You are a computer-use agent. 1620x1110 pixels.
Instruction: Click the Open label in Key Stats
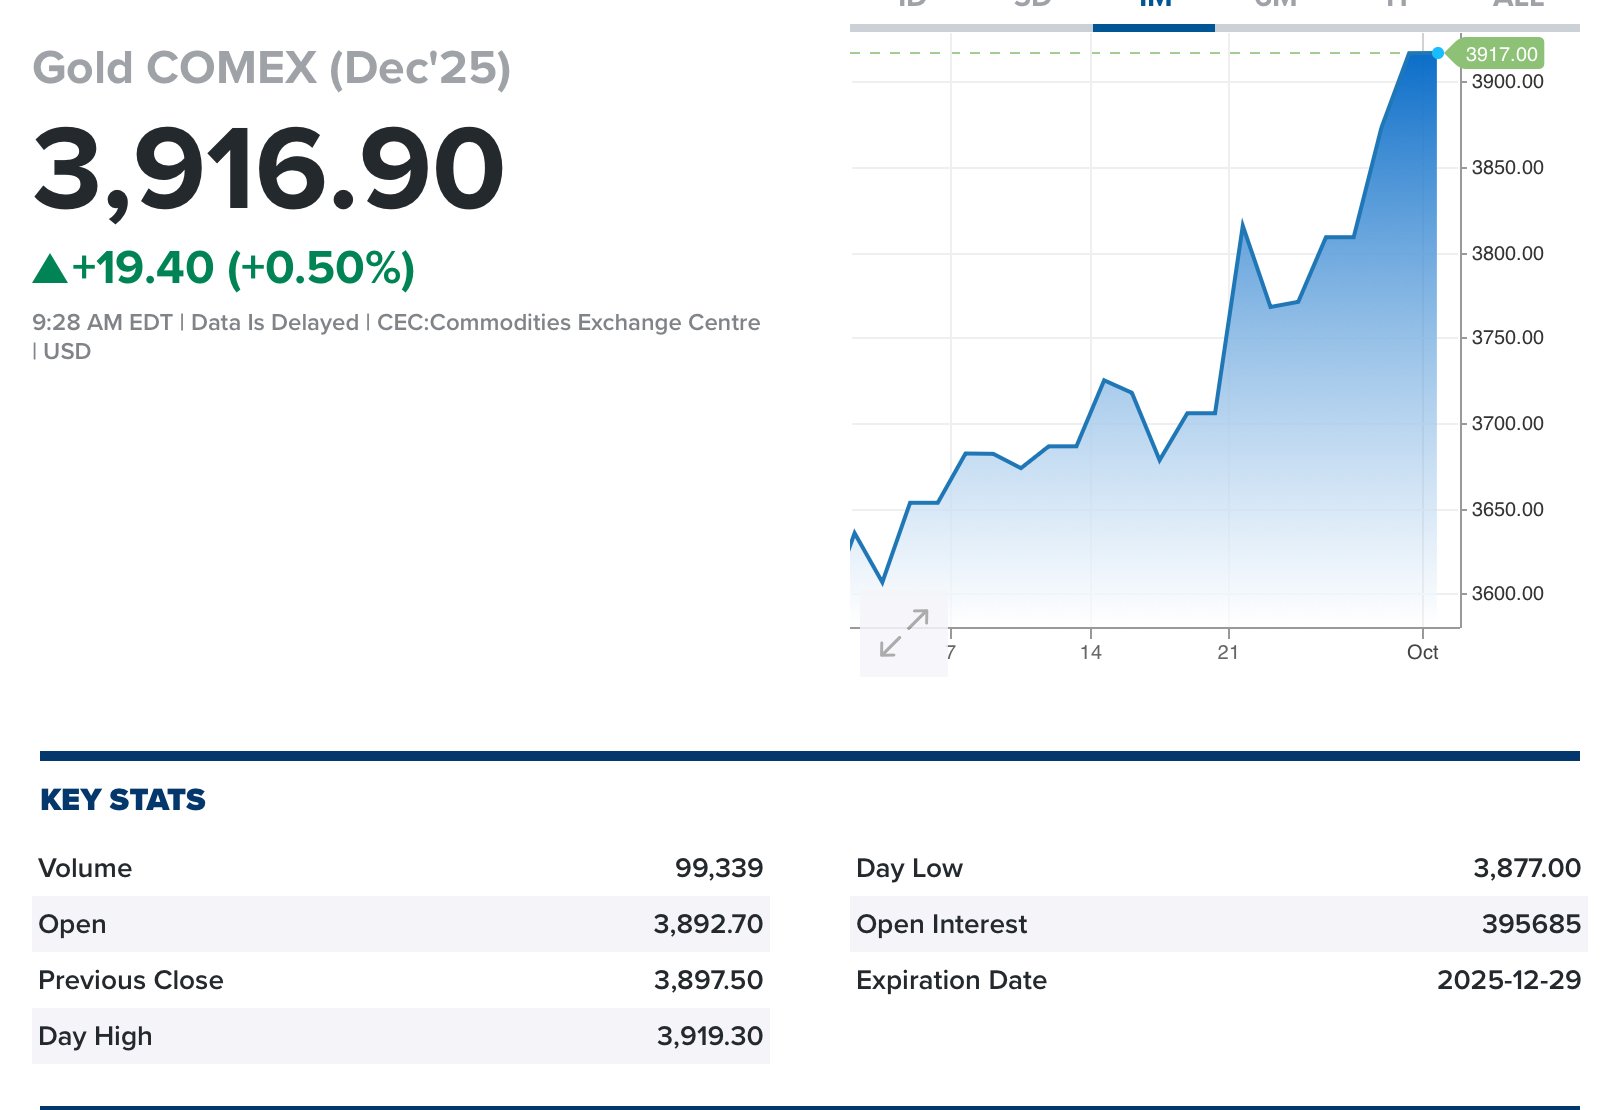click(x=72, y=924)
